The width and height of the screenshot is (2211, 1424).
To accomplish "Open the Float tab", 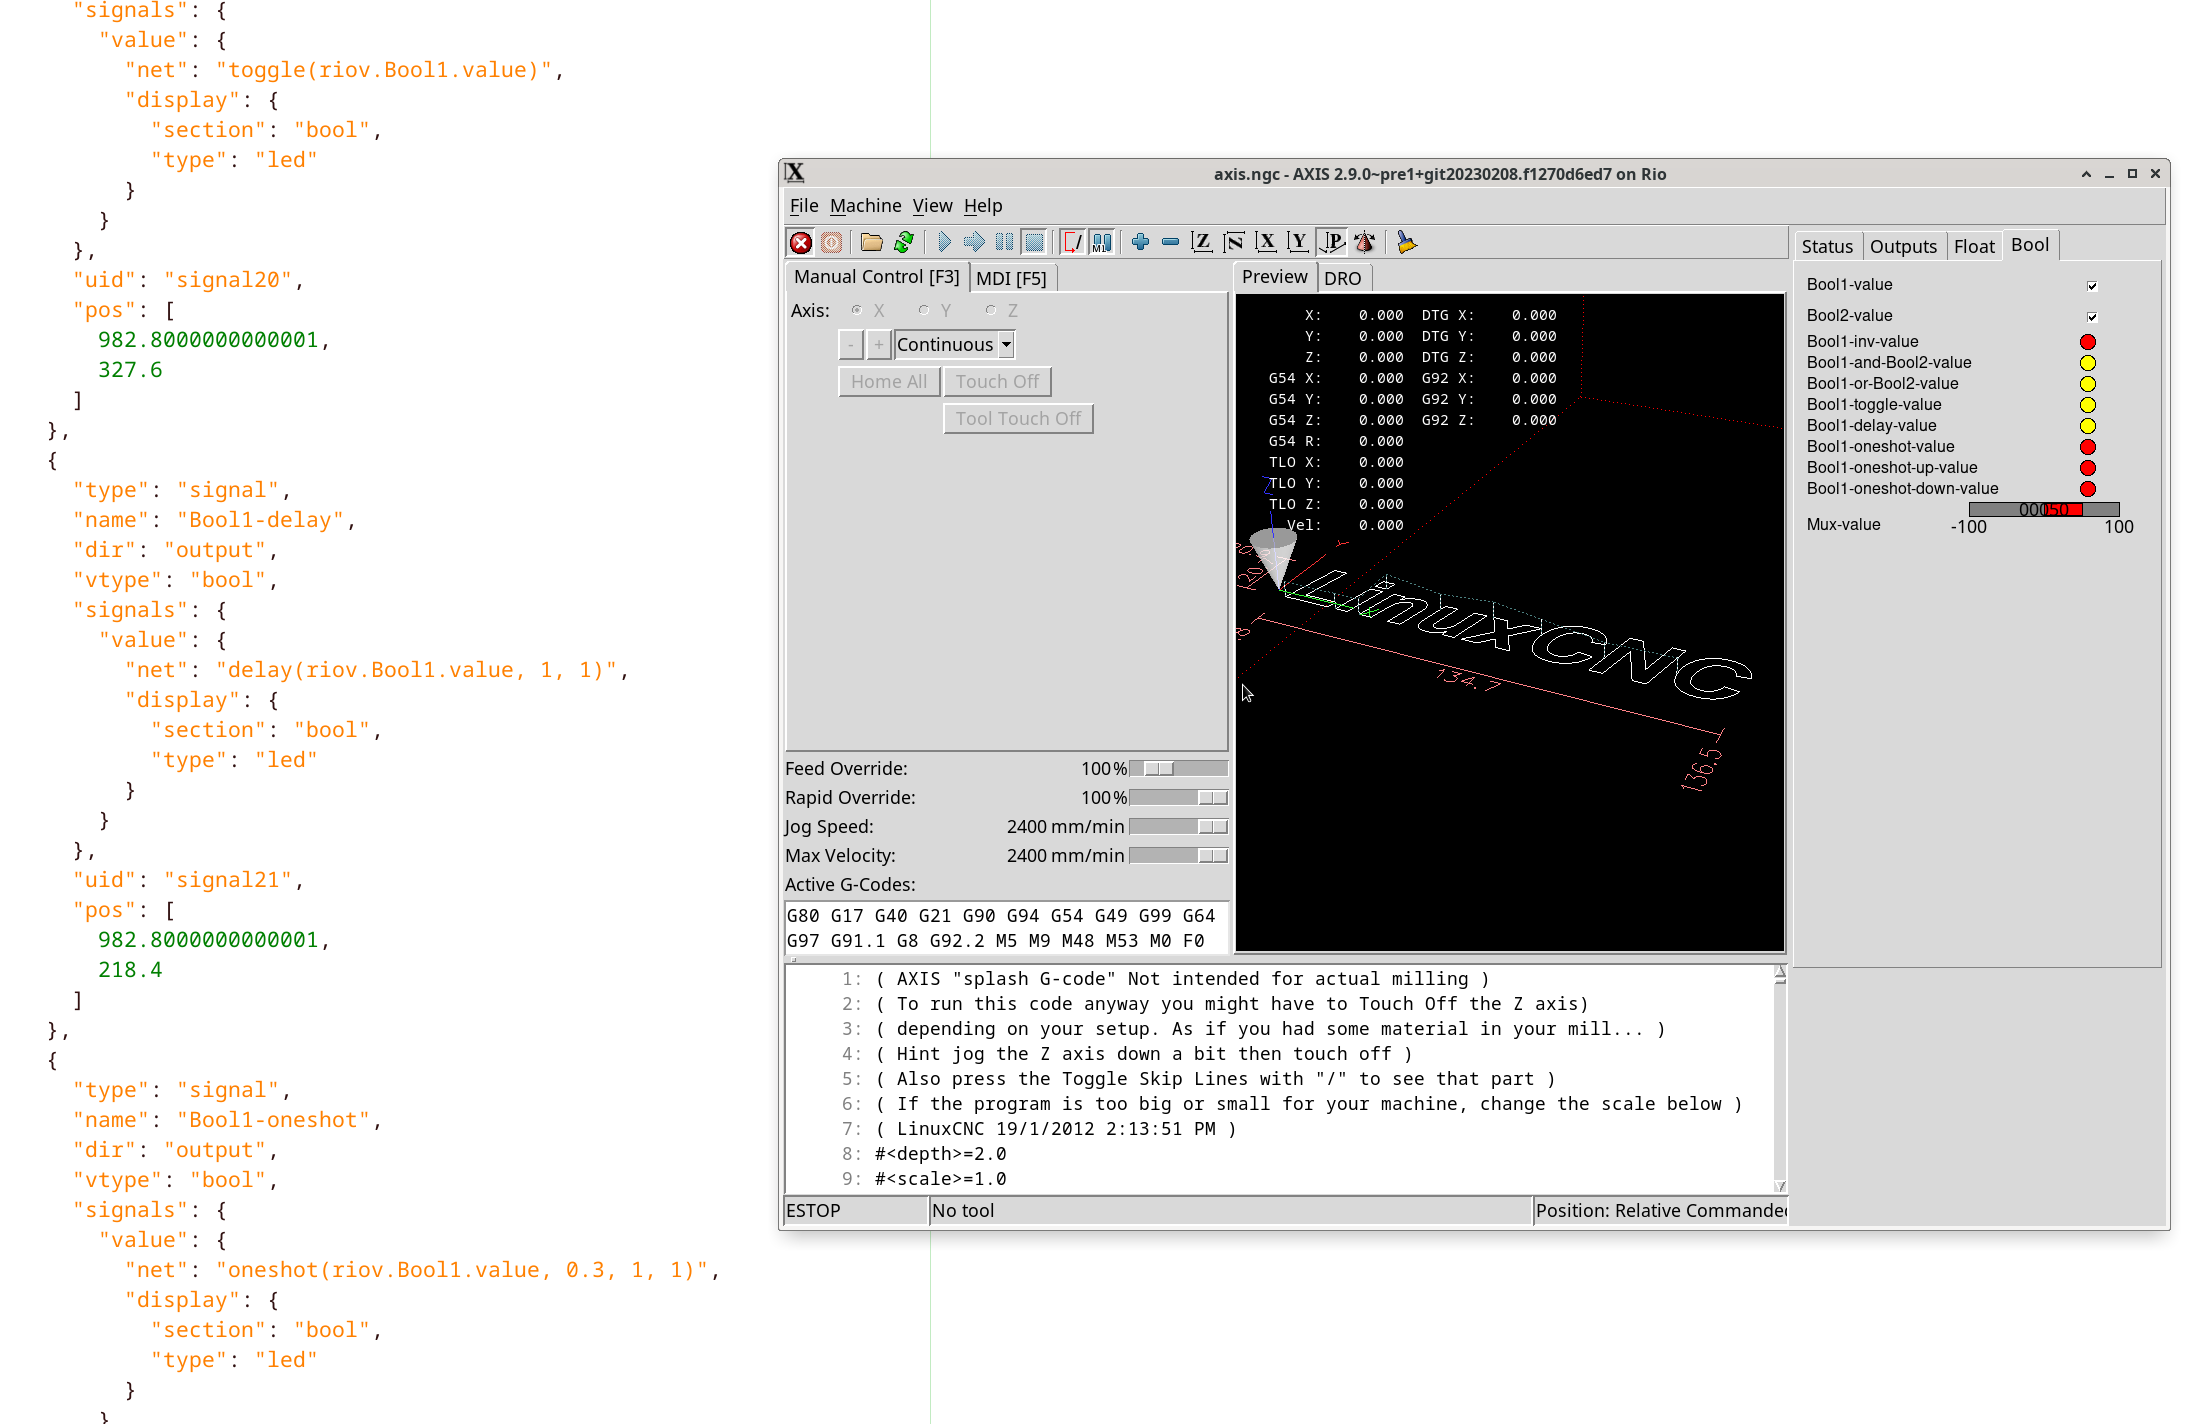I will pos(1974,246).
